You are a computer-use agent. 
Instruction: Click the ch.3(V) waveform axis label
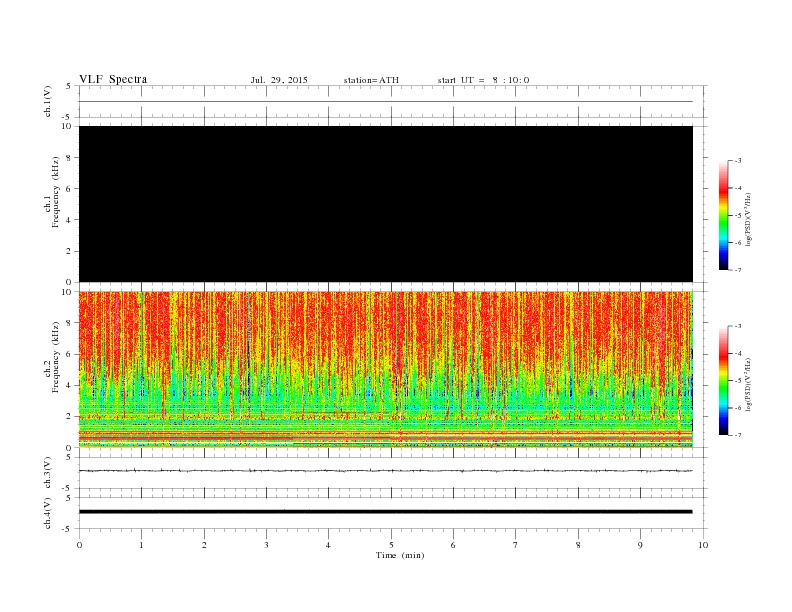pos(48,473)
